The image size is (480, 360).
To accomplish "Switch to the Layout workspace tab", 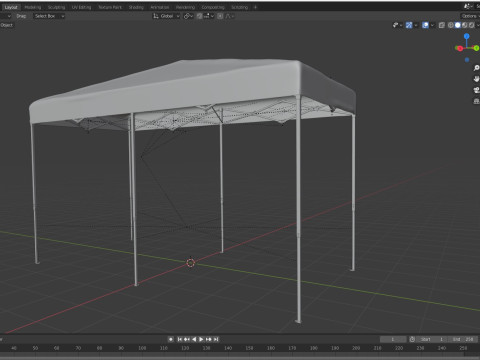I will (x=11, y=7).
